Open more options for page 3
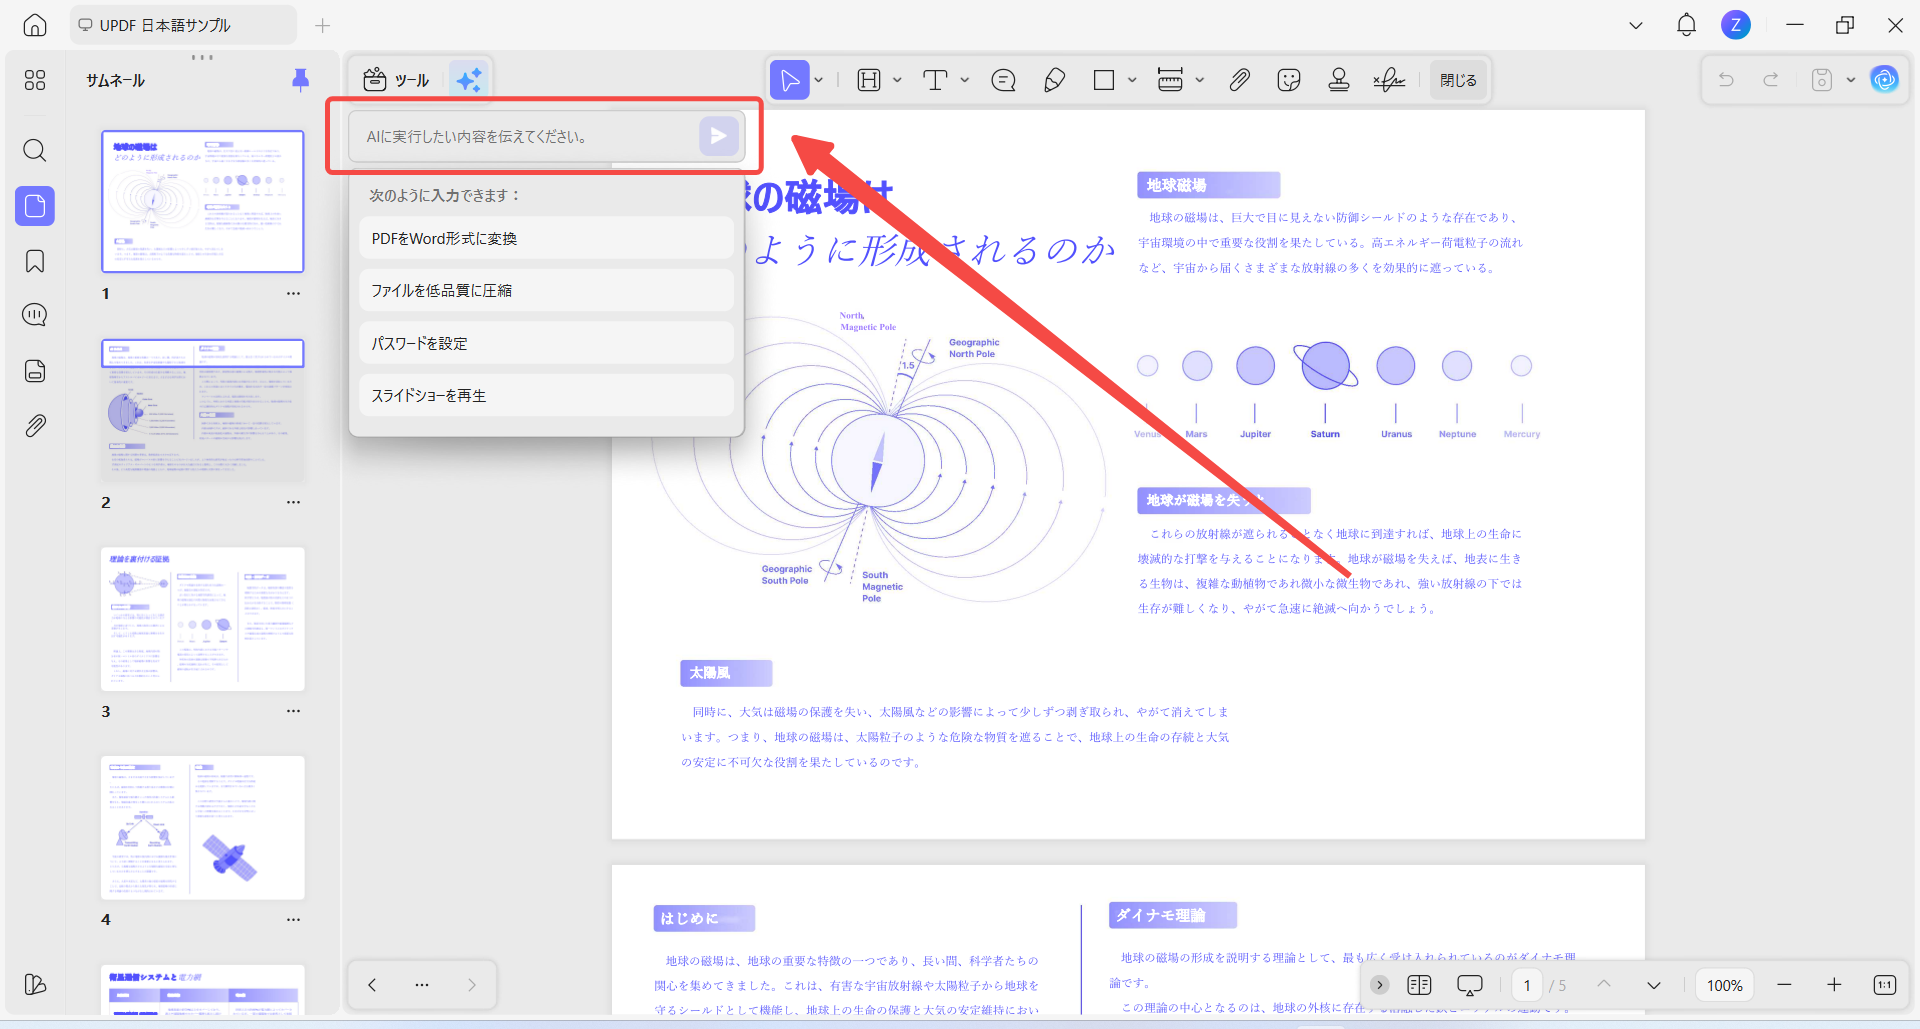Image resolution: width=1920 pixels, height=1029 pixels. (293, 711)
